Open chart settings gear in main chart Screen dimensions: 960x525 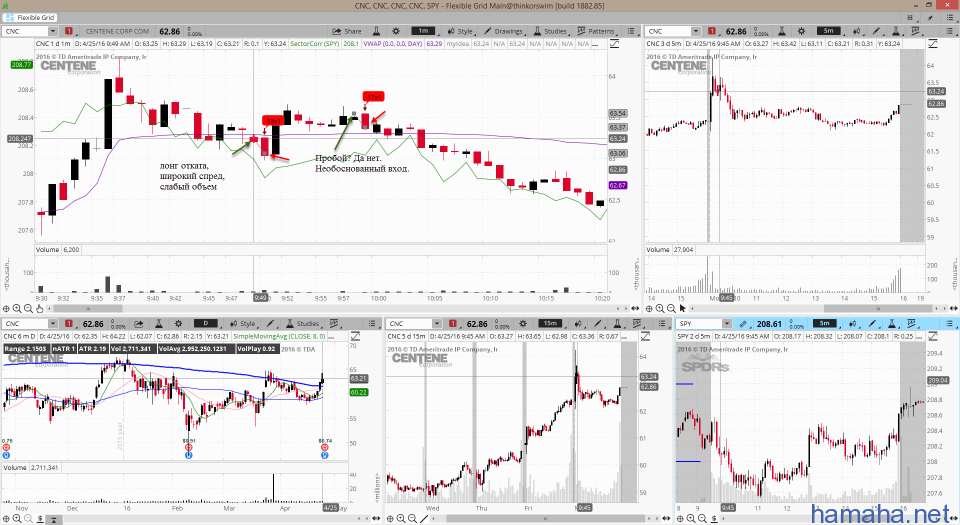[396, 31]
